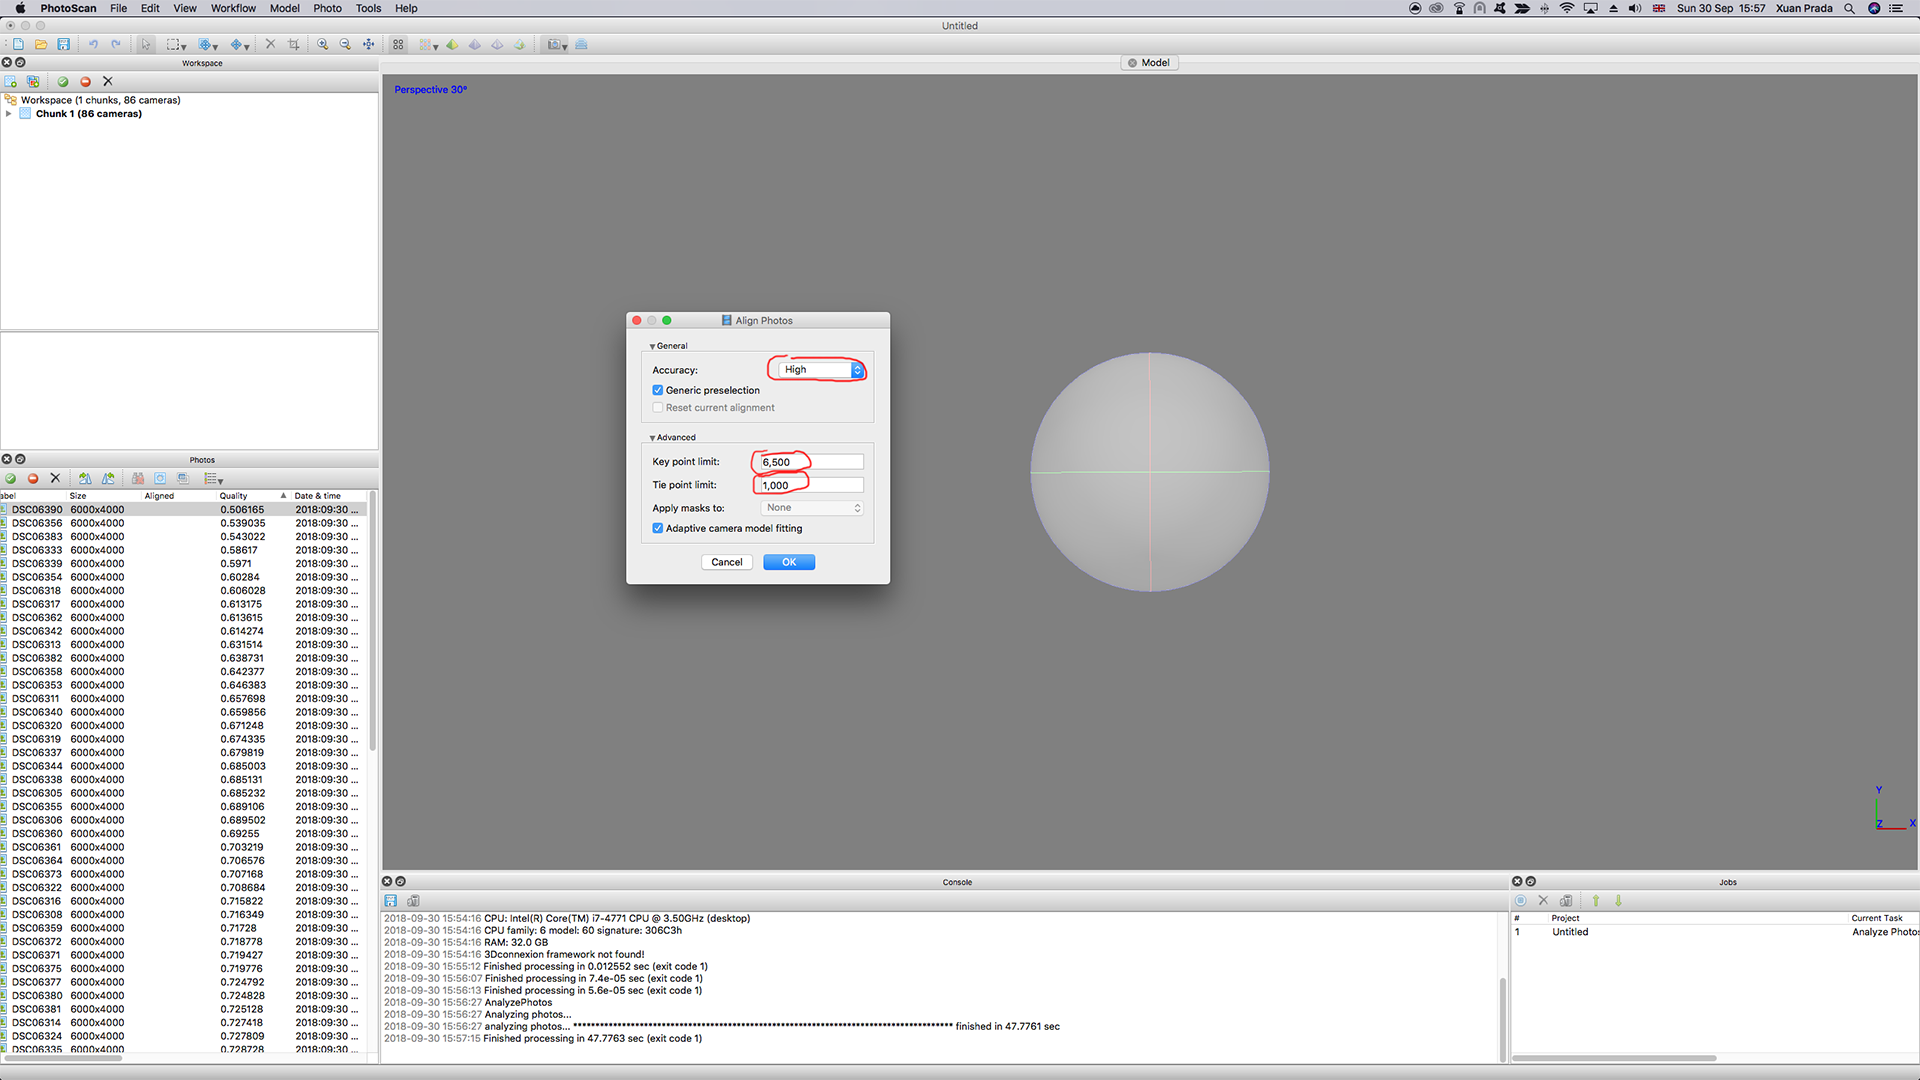Open the Photo menu

coord(327,8)
